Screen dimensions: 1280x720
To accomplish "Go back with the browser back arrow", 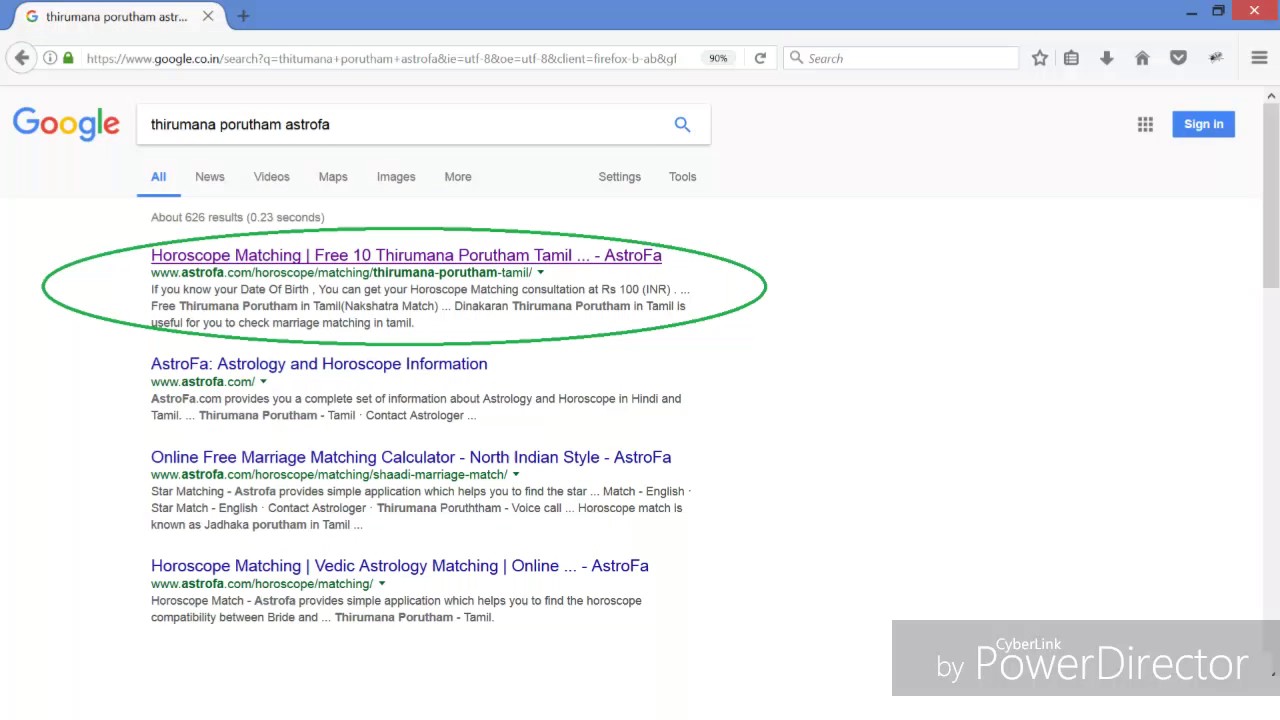I will tap(22, 58).
